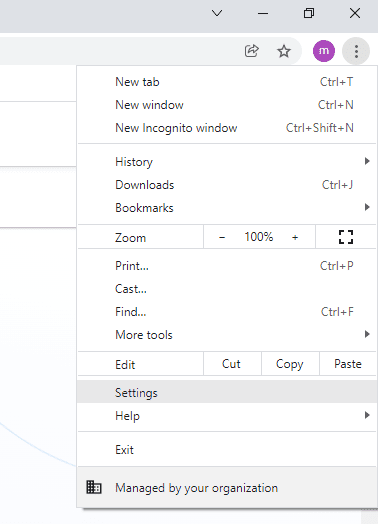Click the Copy button
378x524 pixels.
click(x=290, y=364)
